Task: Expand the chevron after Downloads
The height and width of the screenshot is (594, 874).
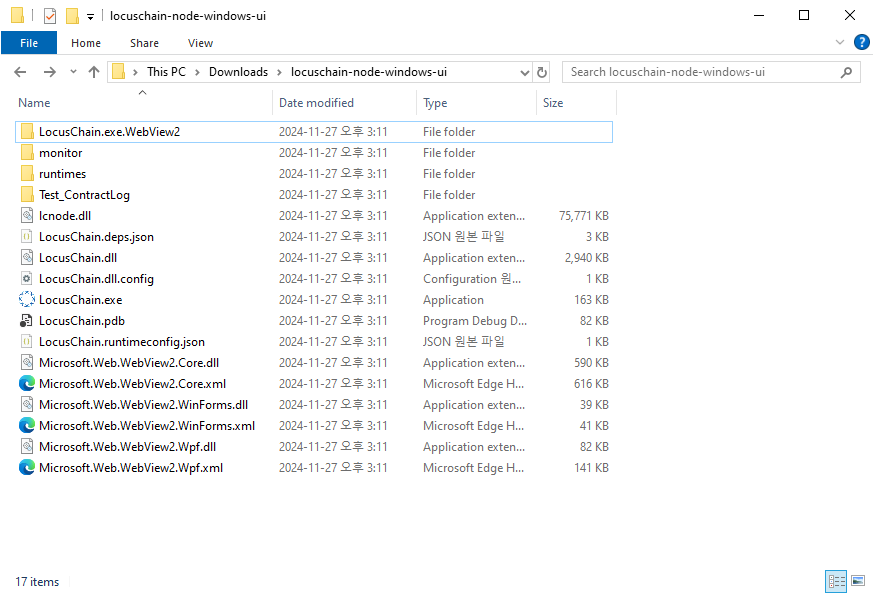Action: (x=279, y=72)
